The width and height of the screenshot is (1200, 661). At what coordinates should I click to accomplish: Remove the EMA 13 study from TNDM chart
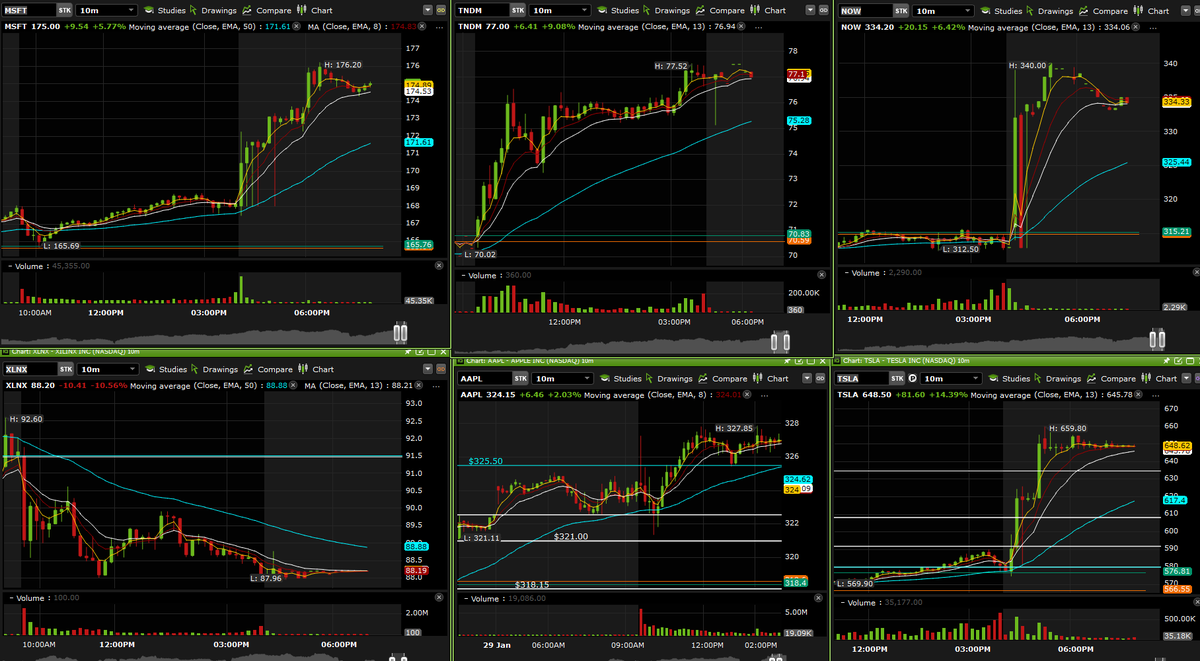[739, 27]
